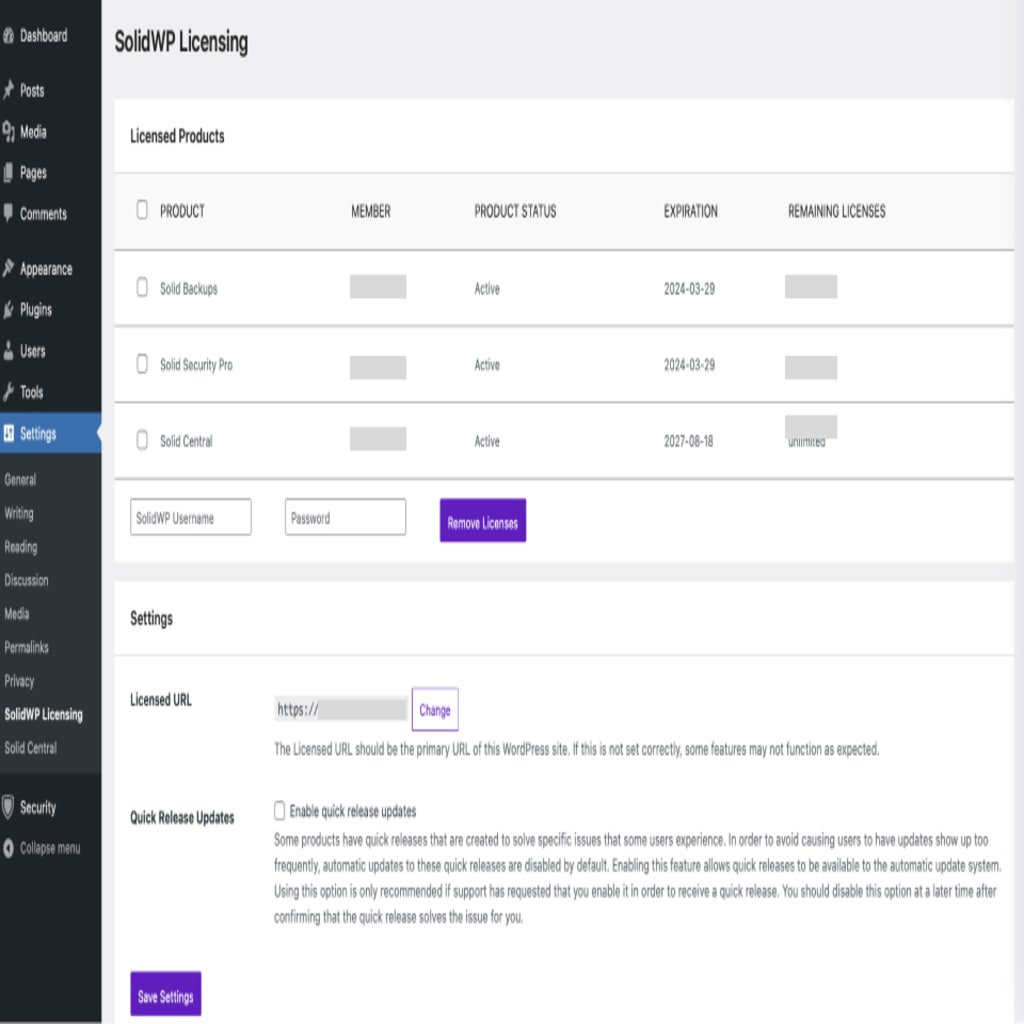Focus the SolidWP Username field

191,517
